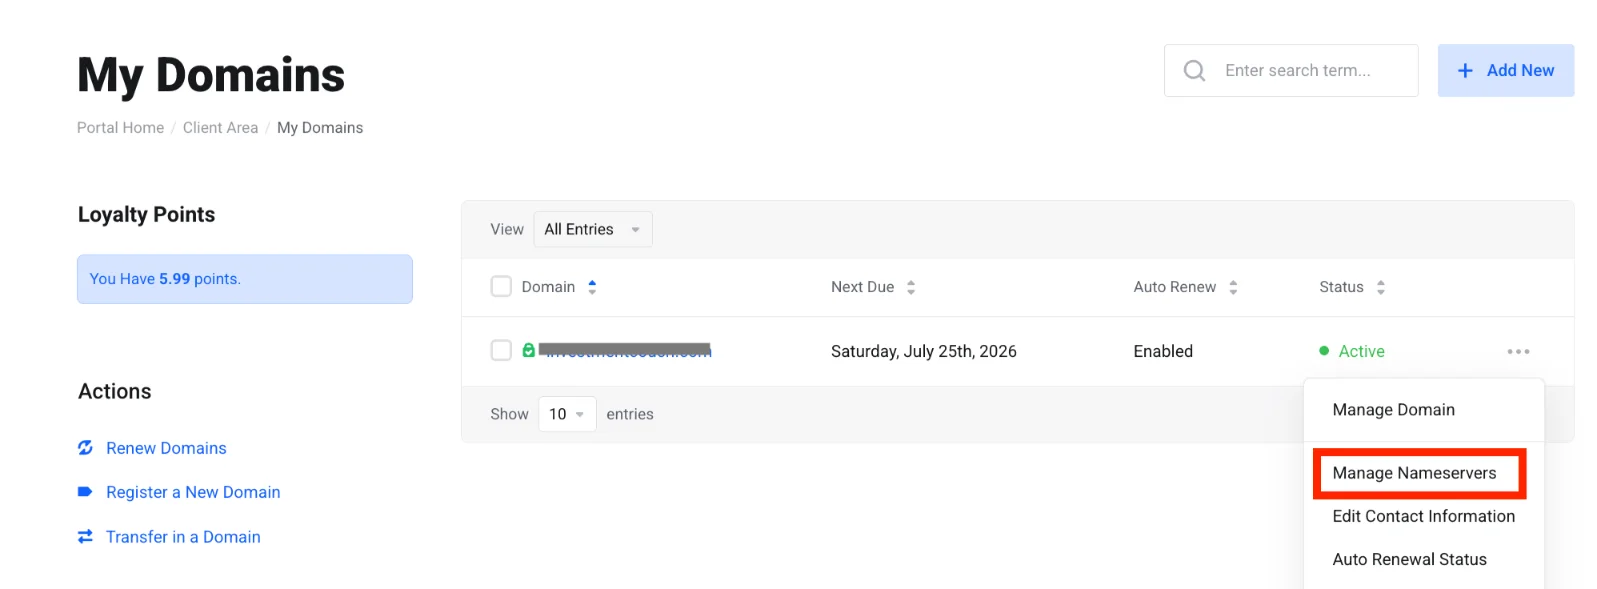Choose Auto Renewal Status menu entry
Screen dimensions: 1597x589
pos(1409,559)
